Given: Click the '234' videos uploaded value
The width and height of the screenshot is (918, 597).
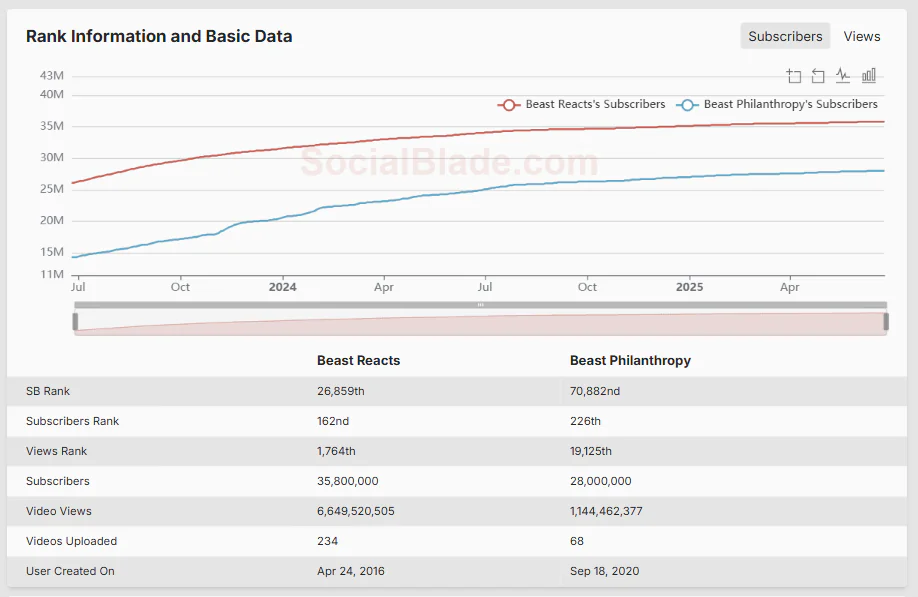Looking at the screenshot, I should pos(327,541).
